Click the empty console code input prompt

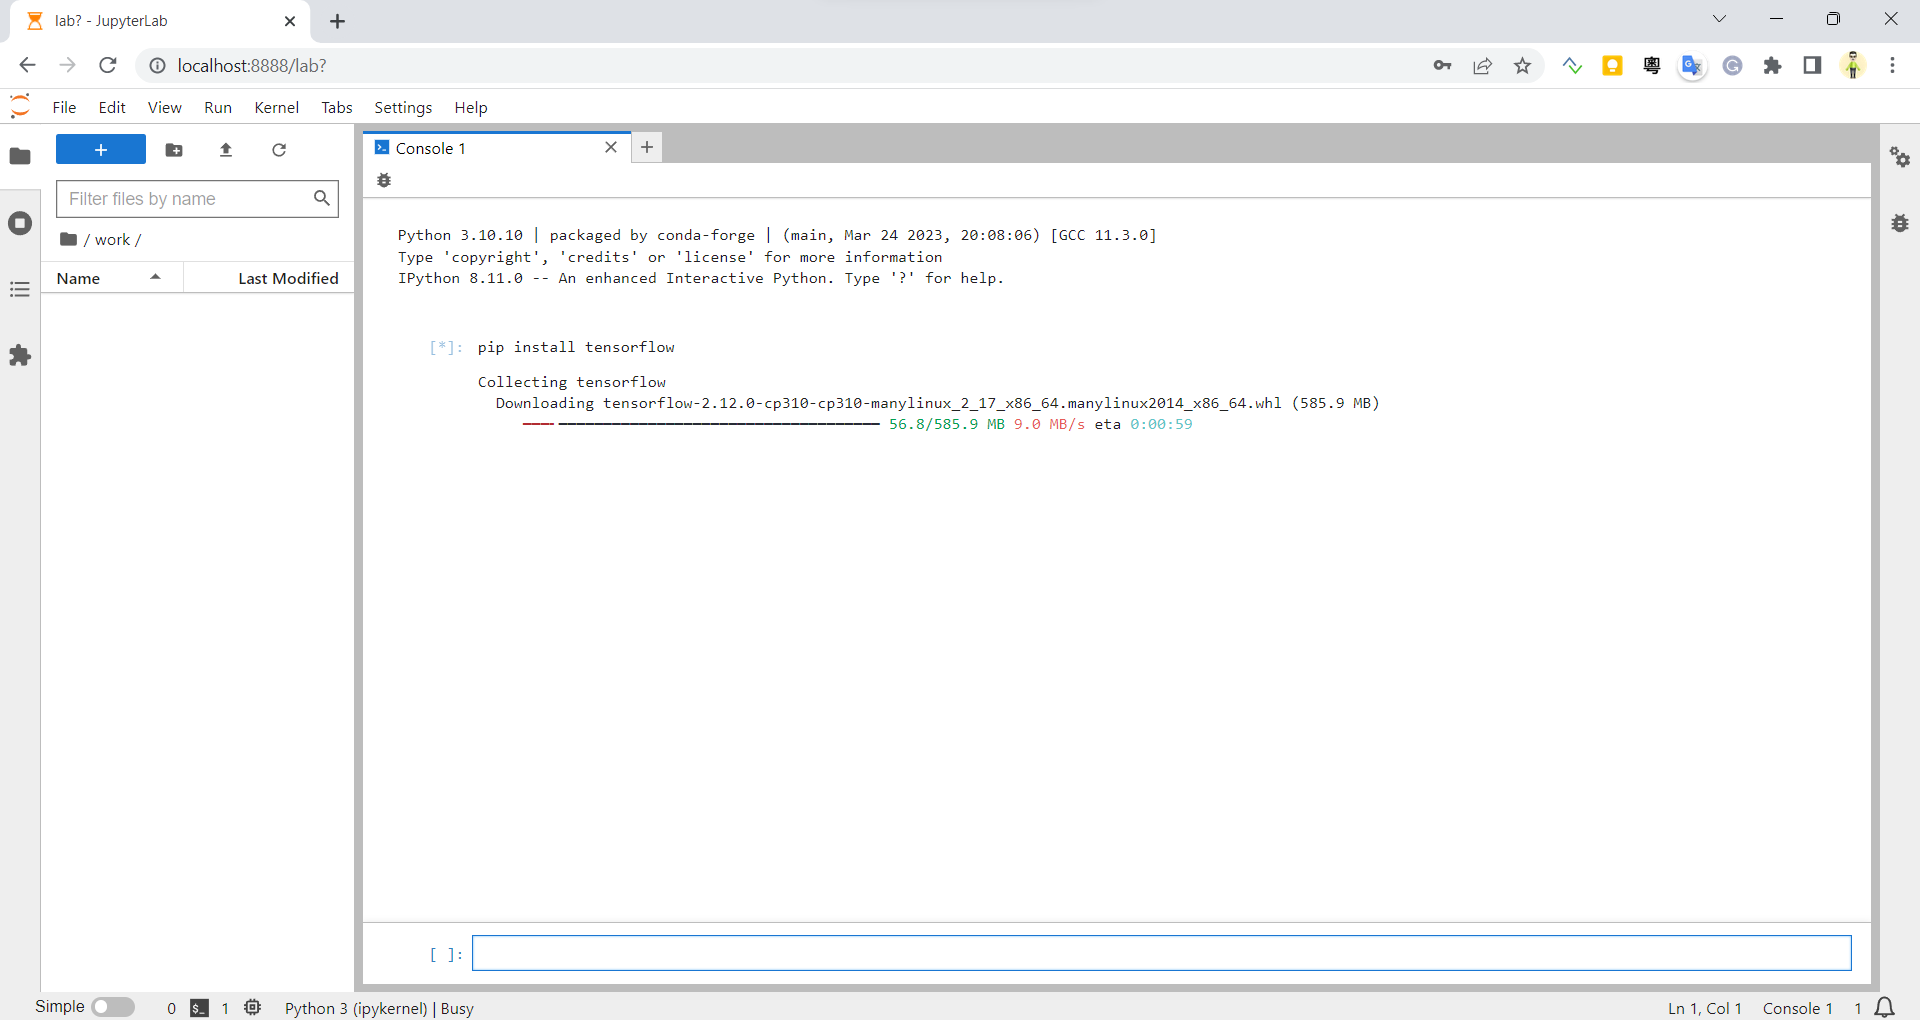click(x=1160, y=953)
